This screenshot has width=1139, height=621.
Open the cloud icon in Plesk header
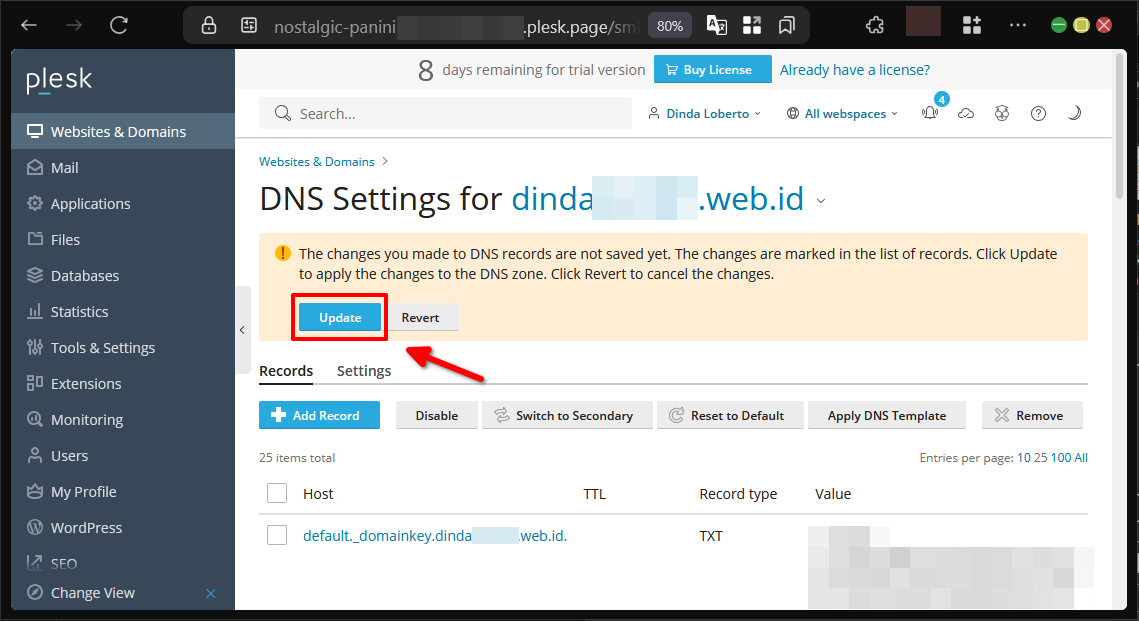click(x=966, y=114)
